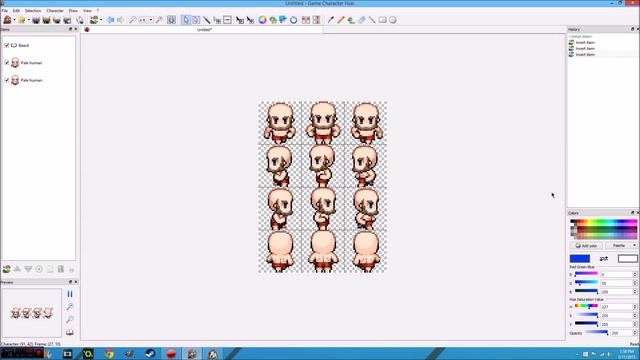
Task: Open the Palette dropdown
Action: (621, 245)
